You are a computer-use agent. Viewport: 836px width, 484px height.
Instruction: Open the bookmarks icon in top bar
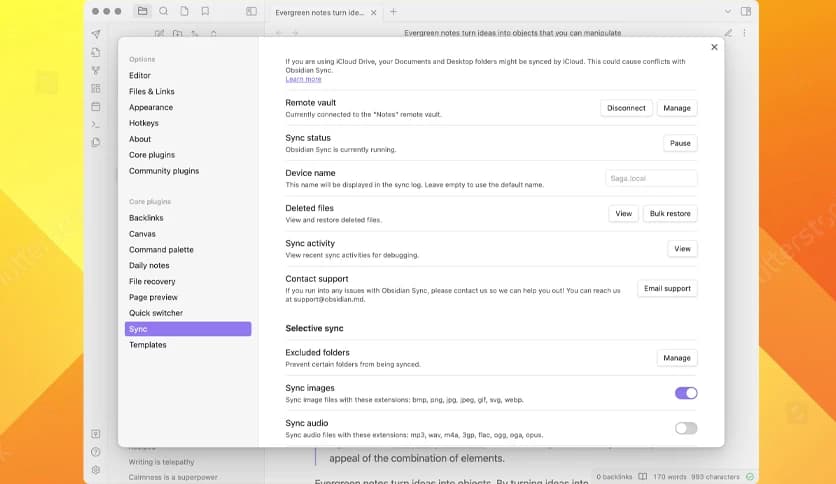(204, 11)
